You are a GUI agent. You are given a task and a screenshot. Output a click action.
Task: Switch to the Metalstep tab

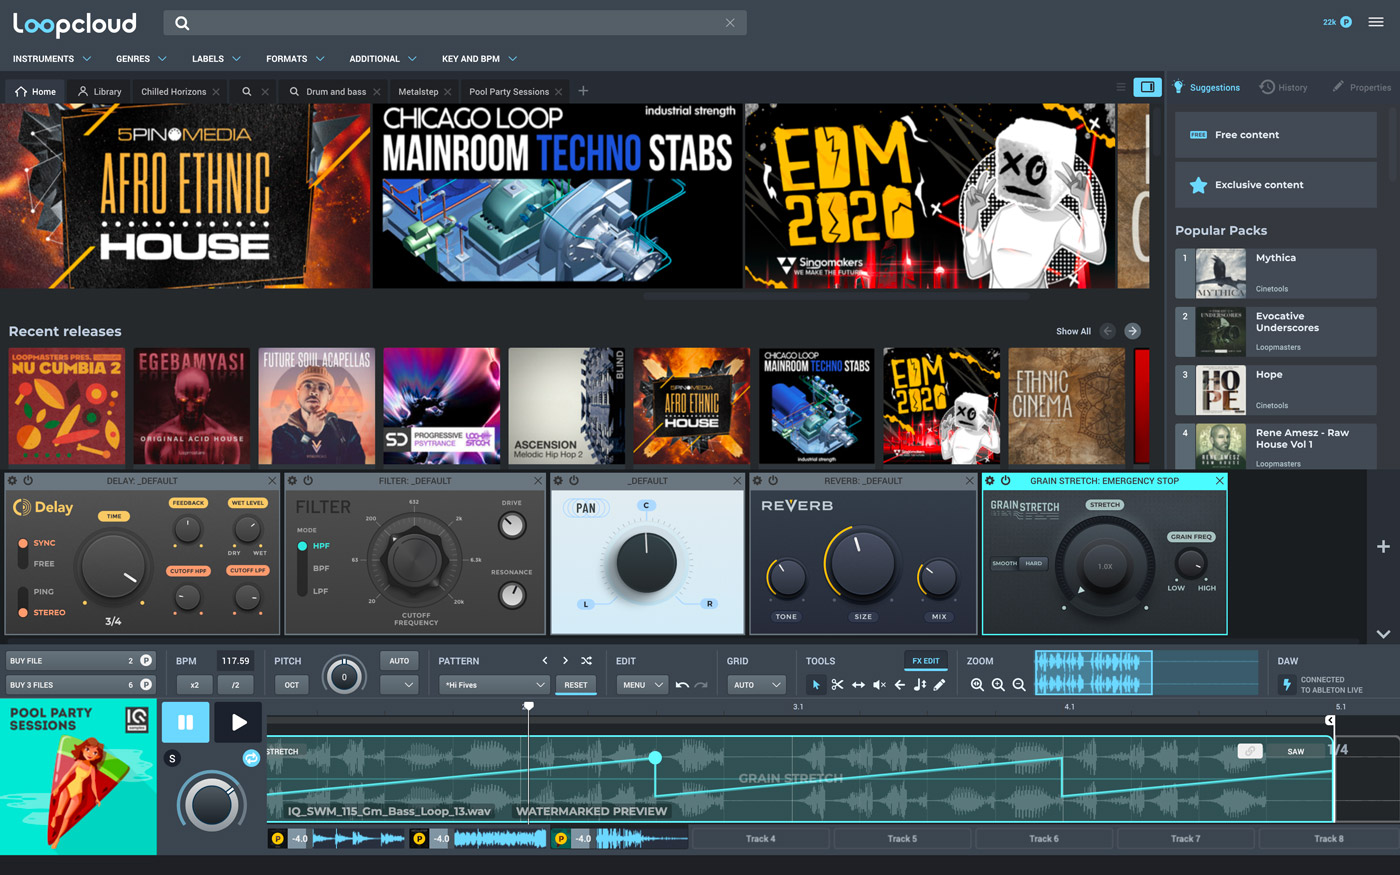pos(422,90)
